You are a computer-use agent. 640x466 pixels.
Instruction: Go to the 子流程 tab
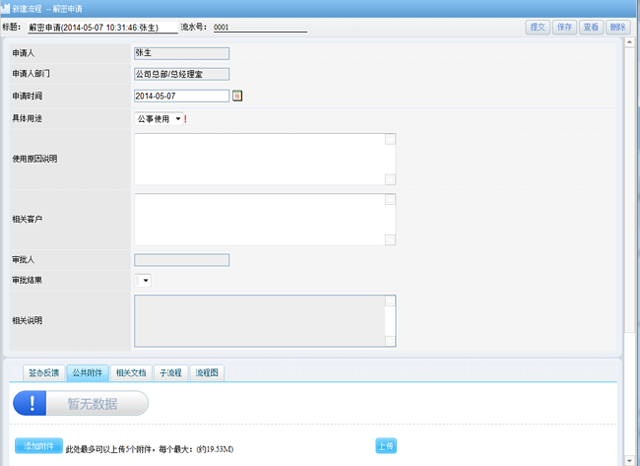(171, 372)
